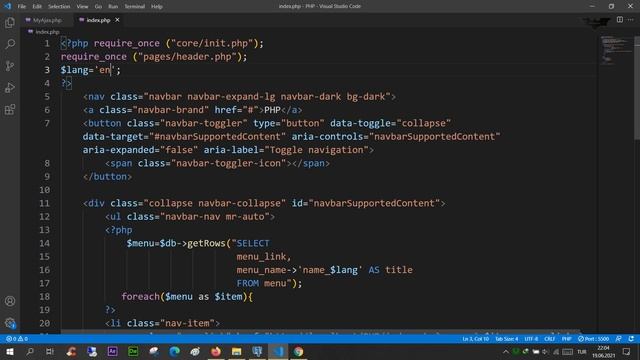Open the Windows Start menu
Screen dimensions: 640x360
point(10,351)
